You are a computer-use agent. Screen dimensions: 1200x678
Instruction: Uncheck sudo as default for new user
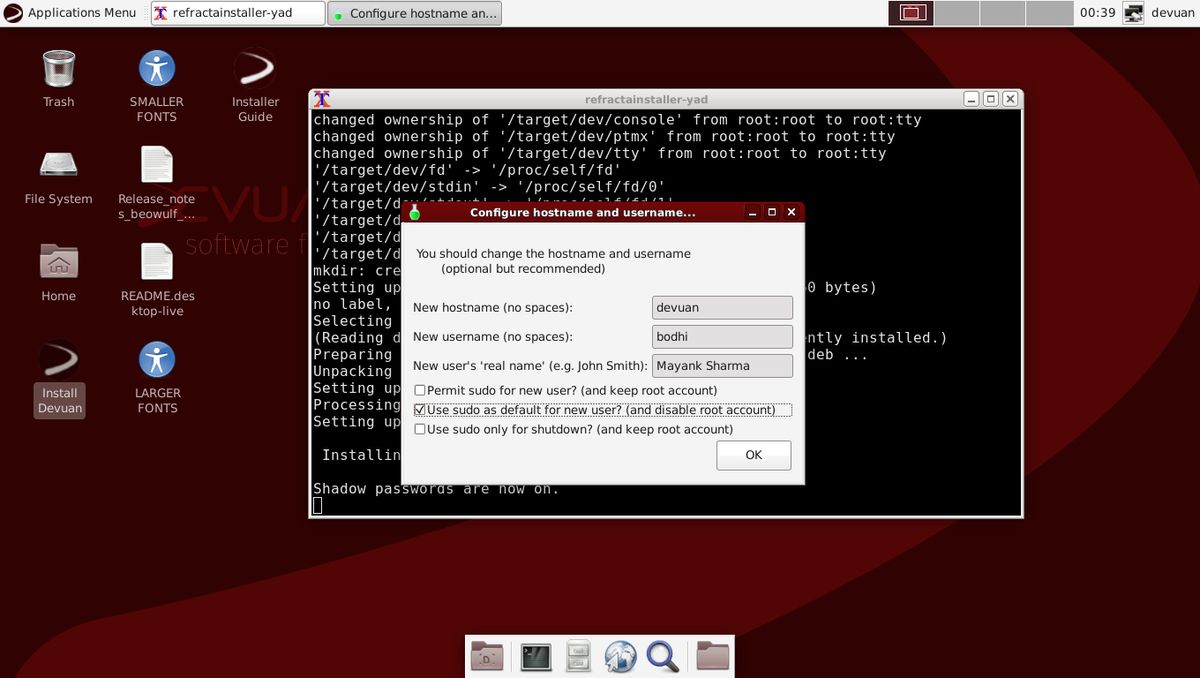(420, 409)
